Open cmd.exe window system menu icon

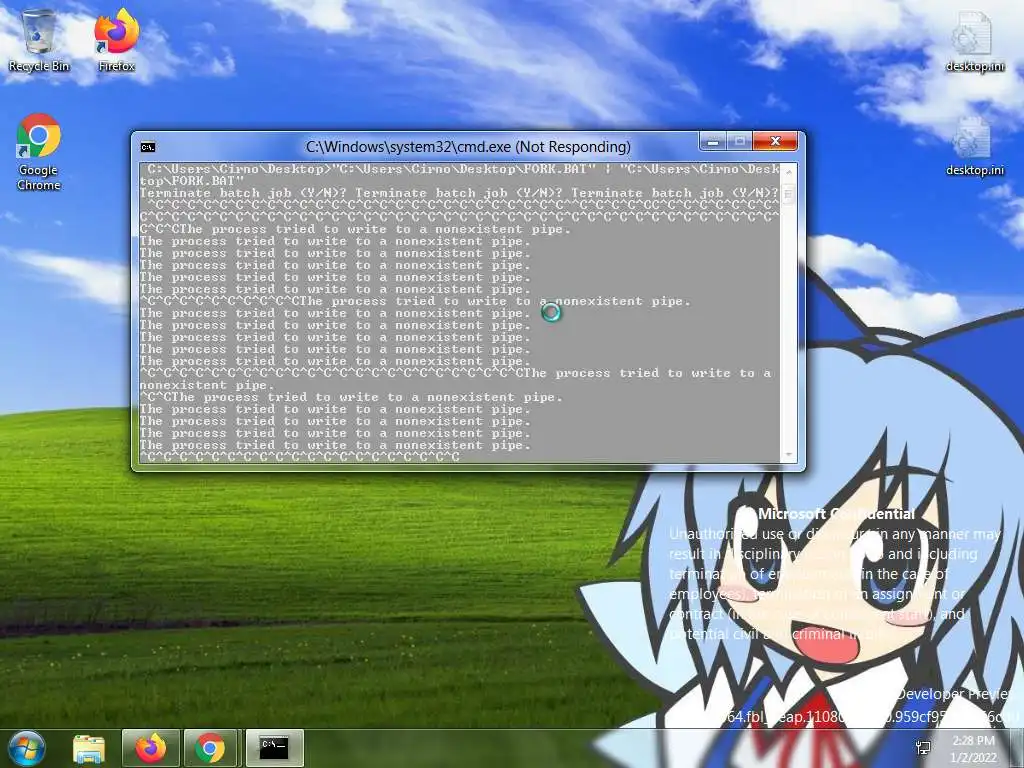[148, 147]
